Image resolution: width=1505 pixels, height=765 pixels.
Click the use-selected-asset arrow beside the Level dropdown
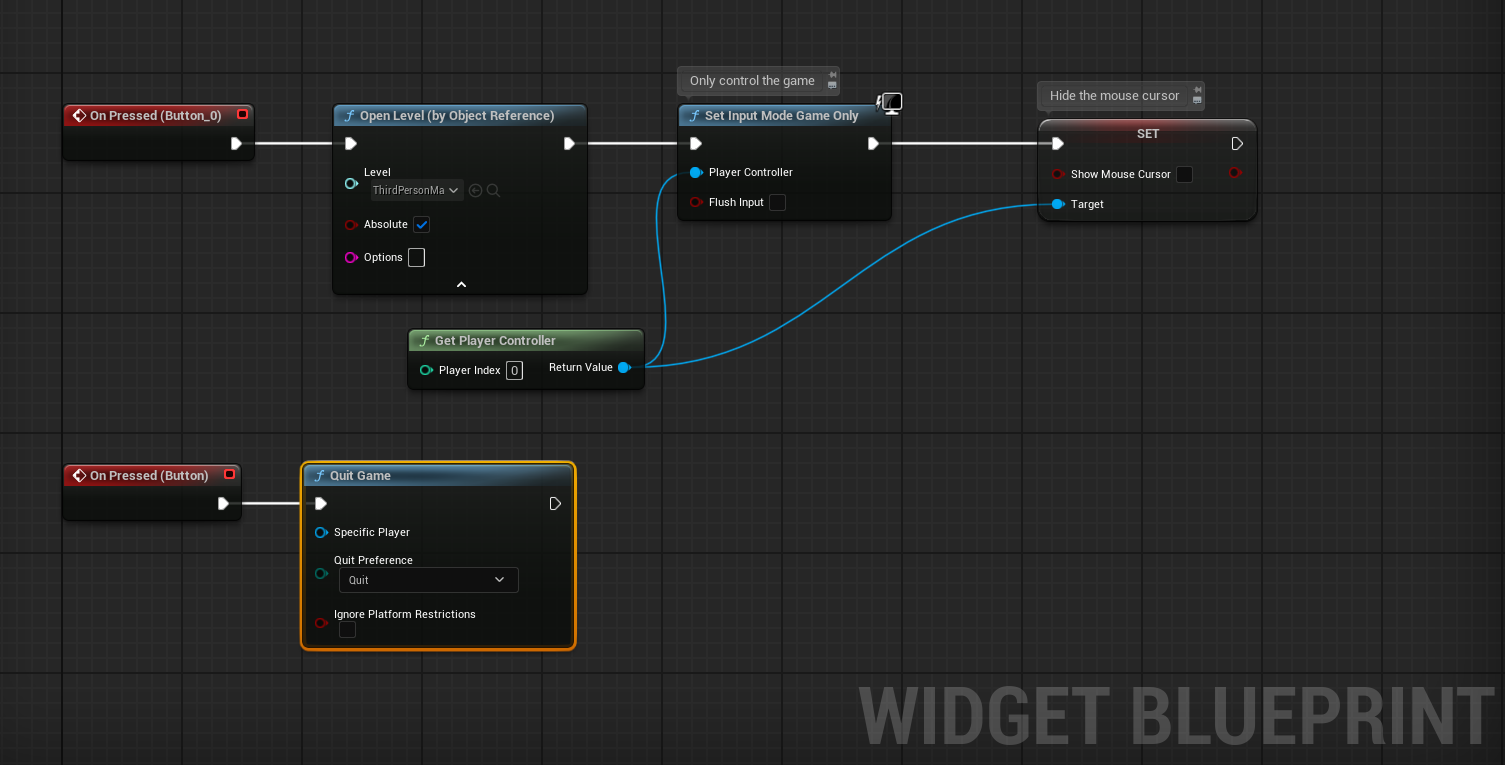pyautogui.click(x=475, y=190)
